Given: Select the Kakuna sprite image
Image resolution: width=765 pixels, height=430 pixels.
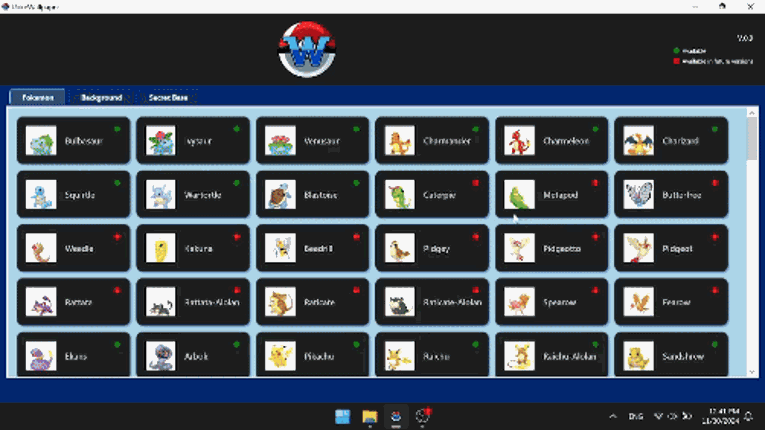Looking at the screenshot, I should coord(161,248).
